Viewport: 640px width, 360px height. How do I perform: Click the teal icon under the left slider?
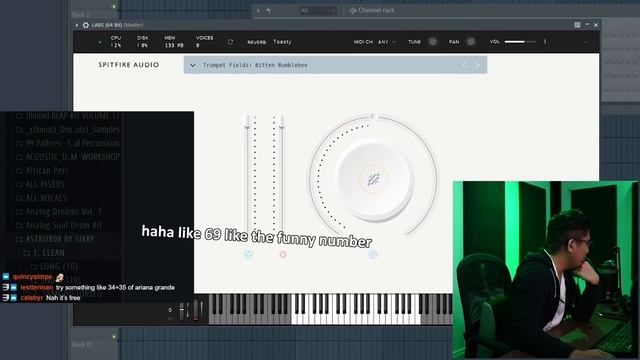[248, 255]
